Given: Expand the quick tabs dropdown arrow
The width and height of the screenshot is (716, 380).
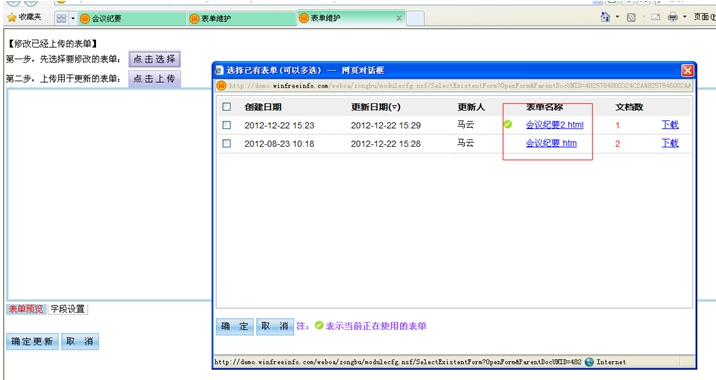Looking at the screenshot, I should (73, 18).
